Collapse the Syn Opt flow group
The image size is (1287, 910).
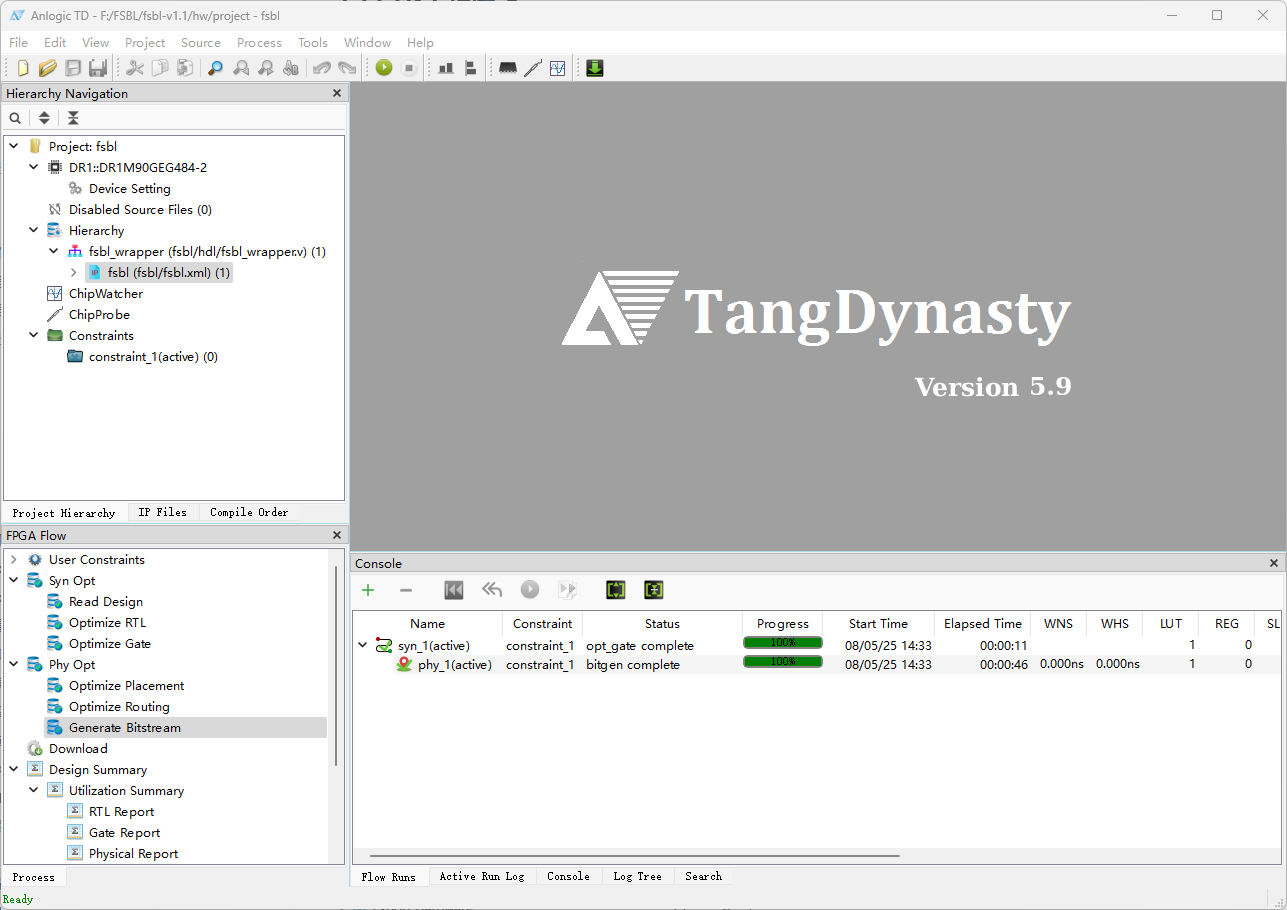tap(14, 580)
